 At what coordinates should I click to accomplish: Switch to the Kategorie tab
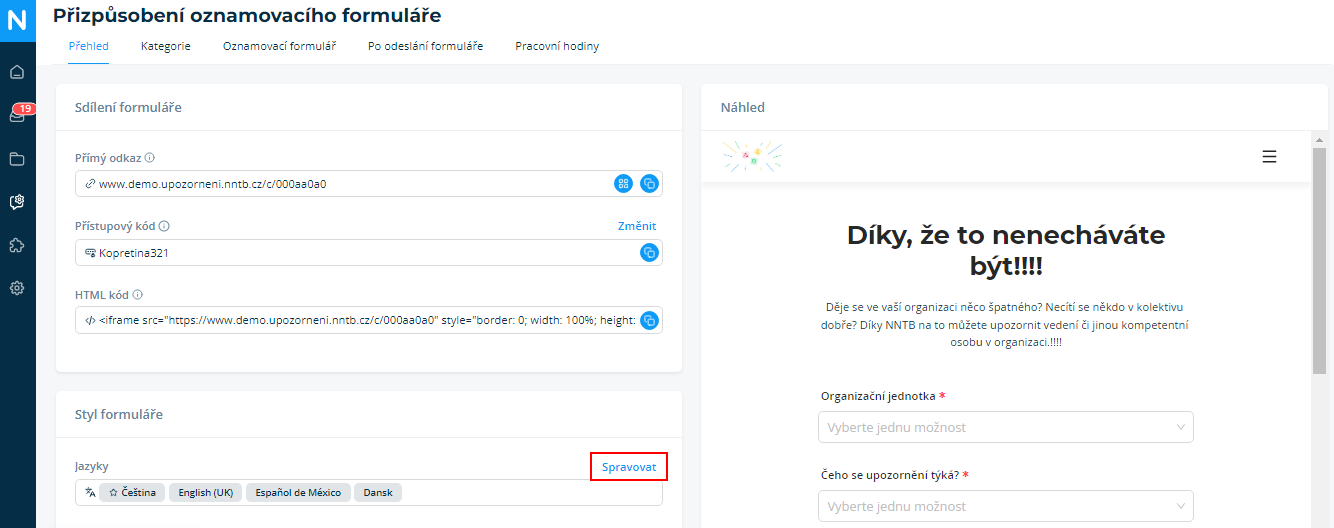coord(166,46)
